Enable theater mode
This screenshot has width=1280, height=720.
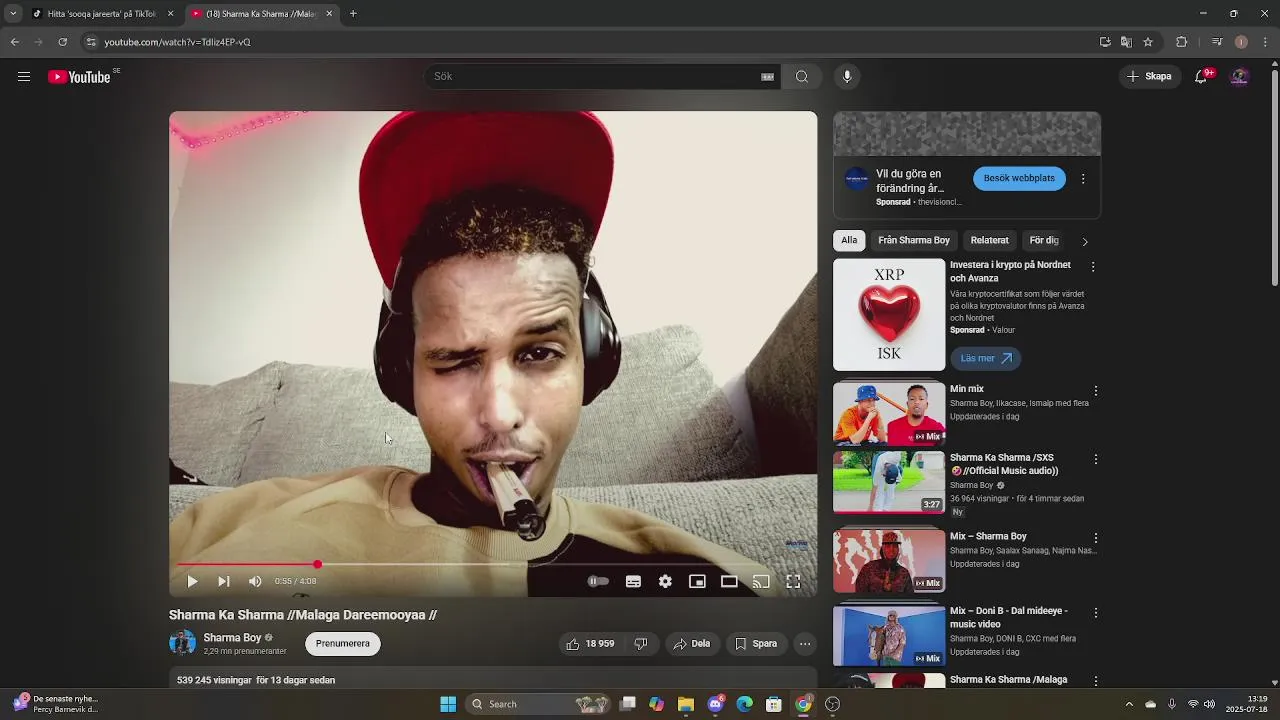(729, 581)
